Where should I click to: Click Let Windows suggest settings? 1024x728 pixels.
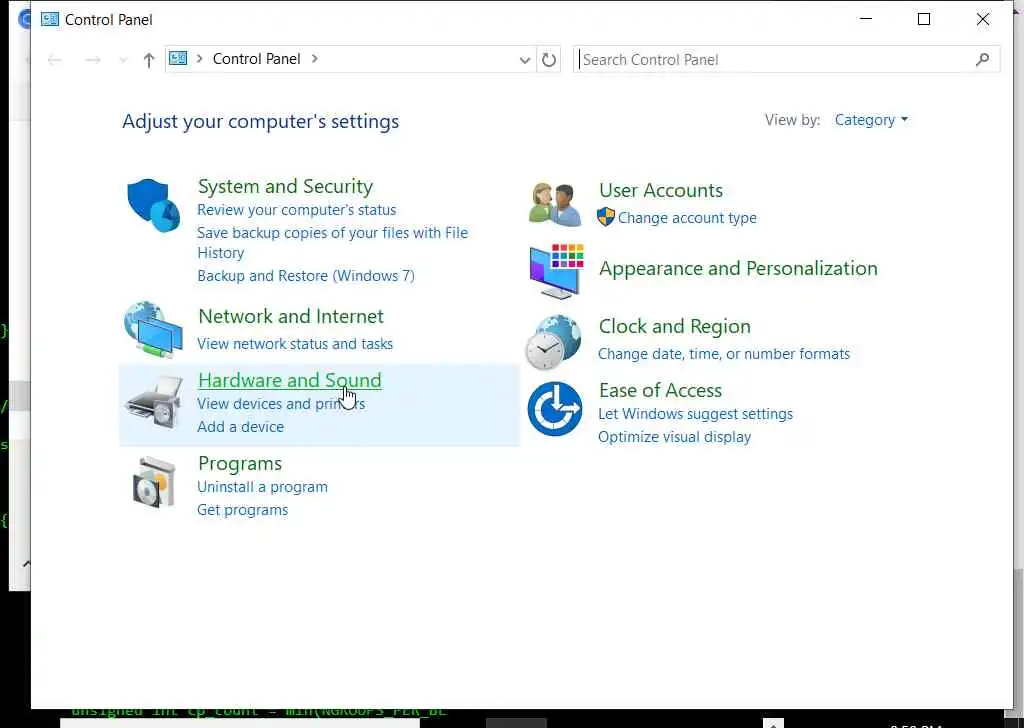[695, 413]
